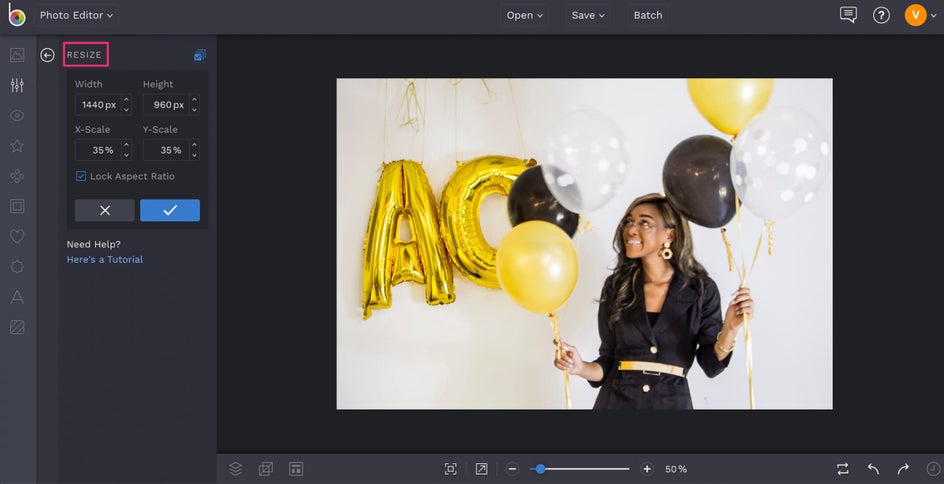This screenshot has width=944, height=484.
Task: Undo the last action
Action: coord(873,468)
